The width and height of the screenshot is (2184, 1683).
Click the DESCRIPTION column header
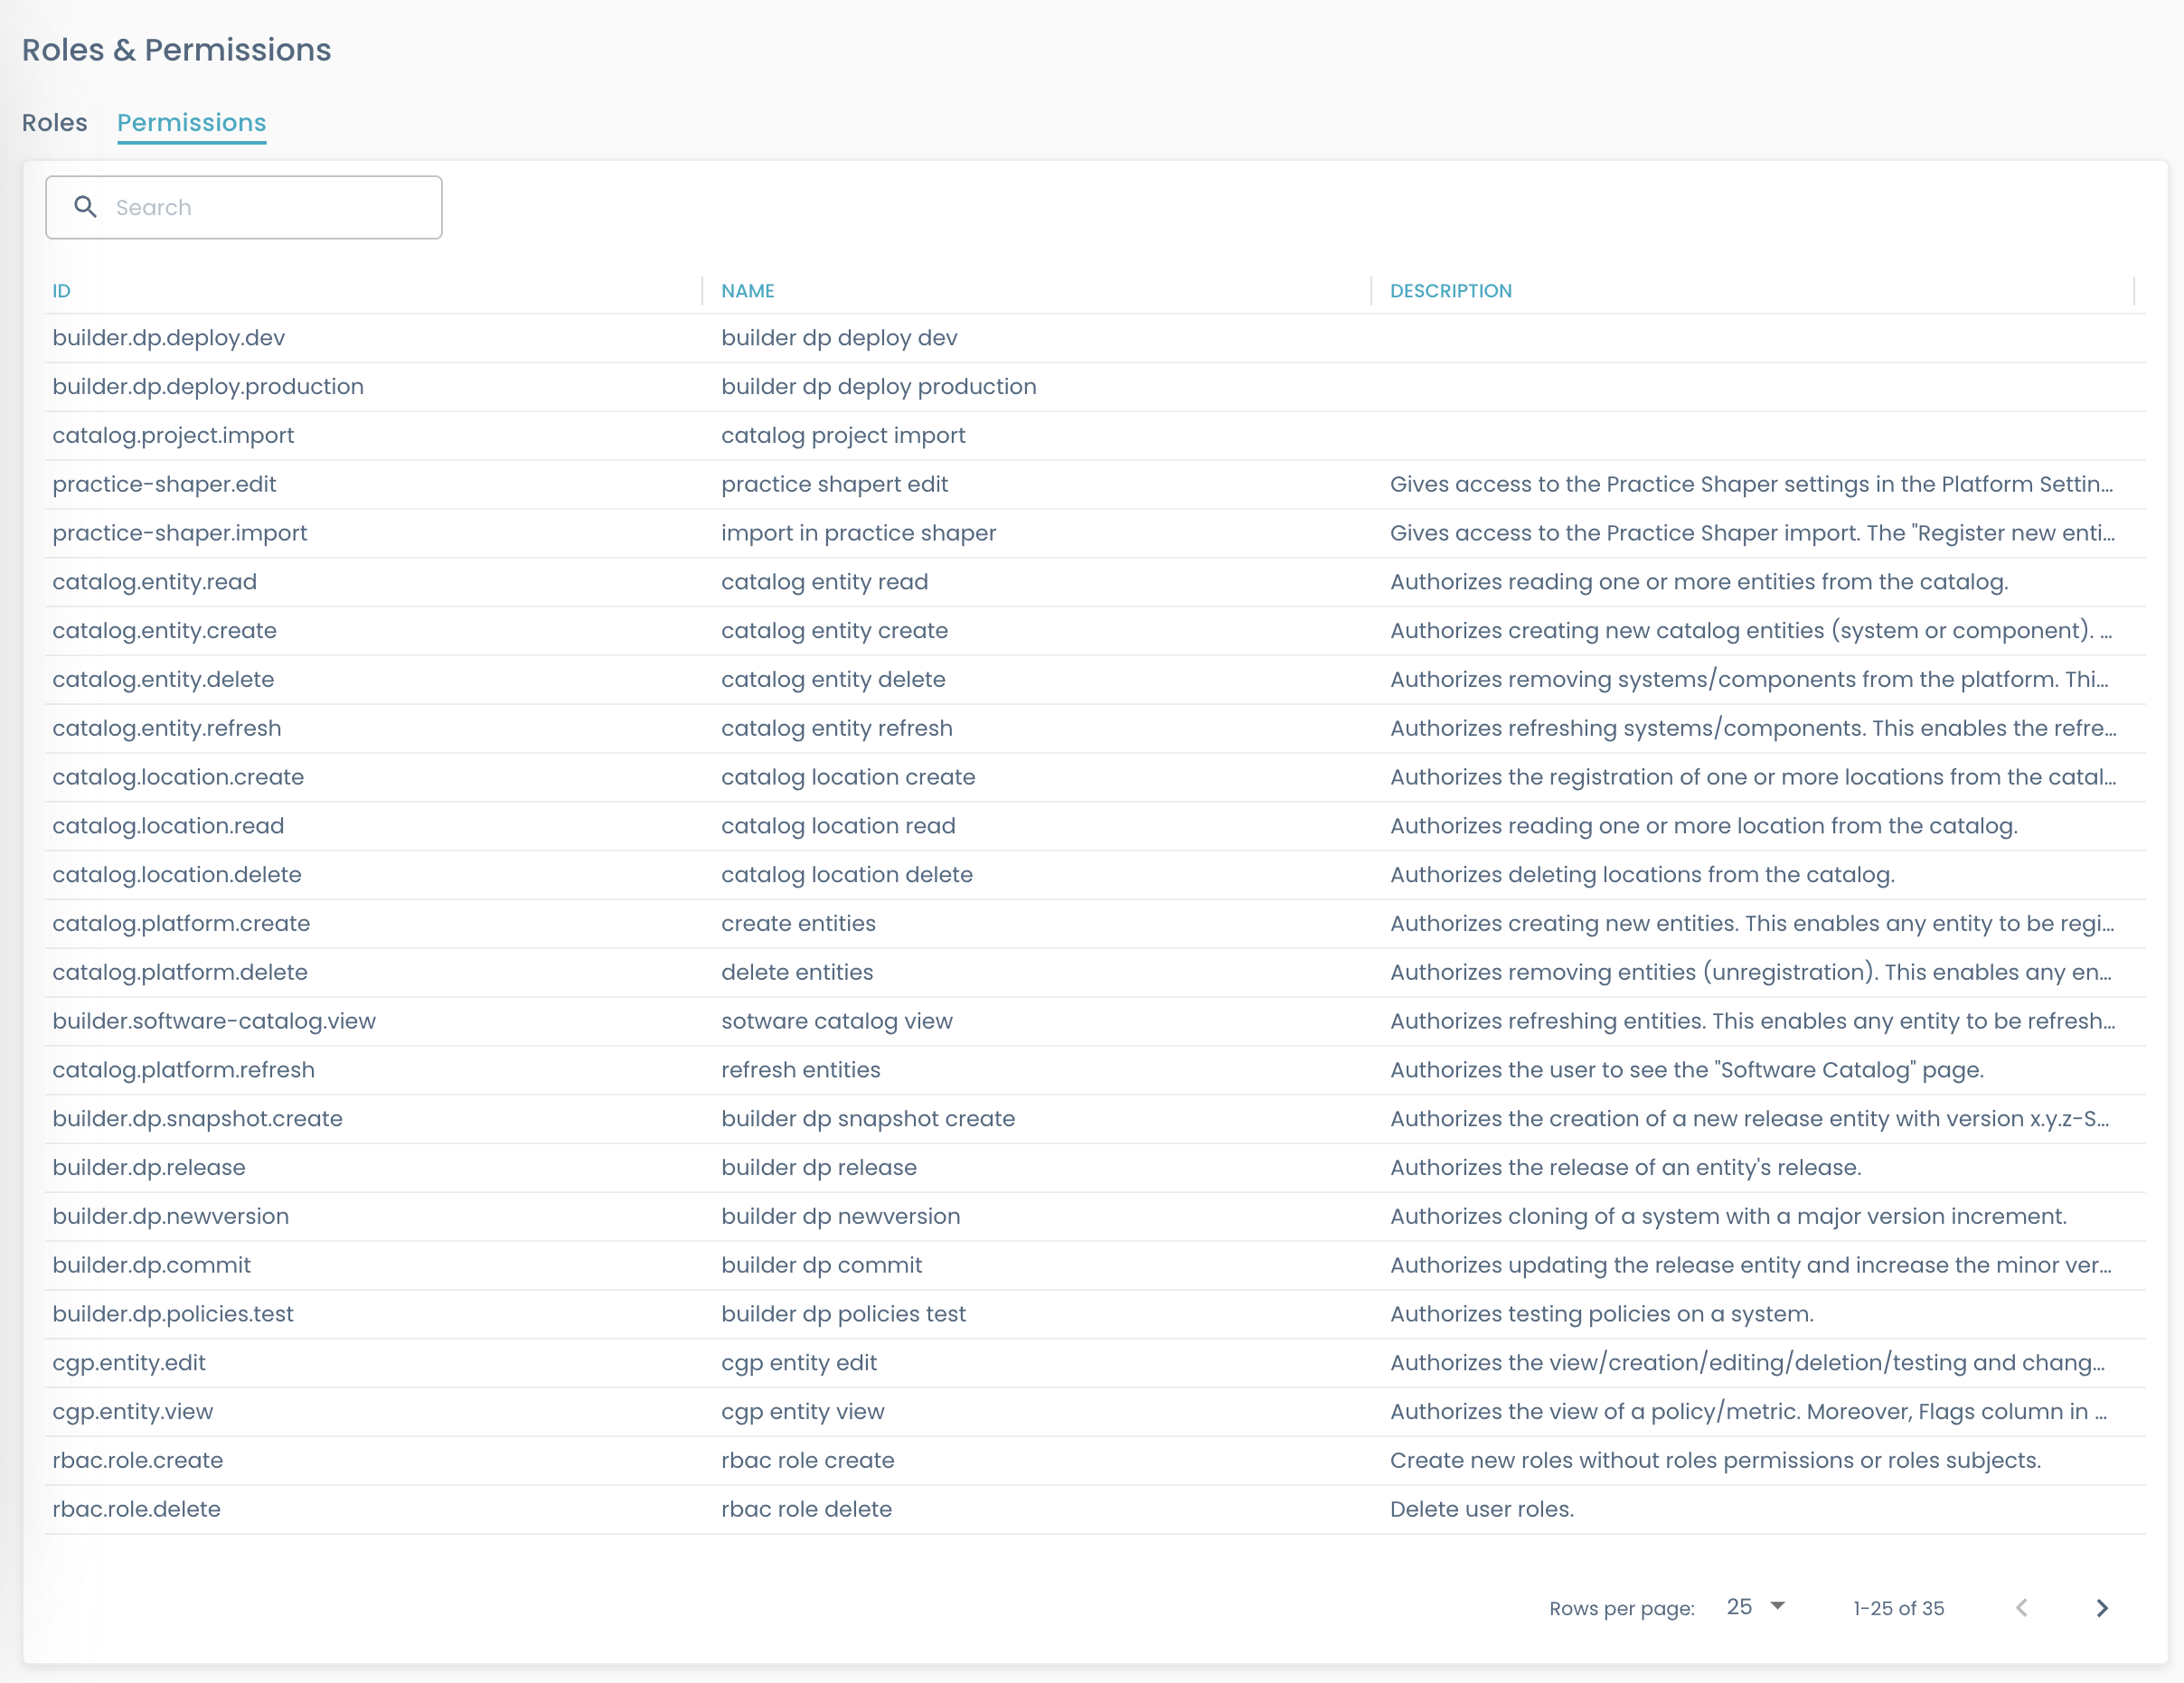coord(1452,290)
